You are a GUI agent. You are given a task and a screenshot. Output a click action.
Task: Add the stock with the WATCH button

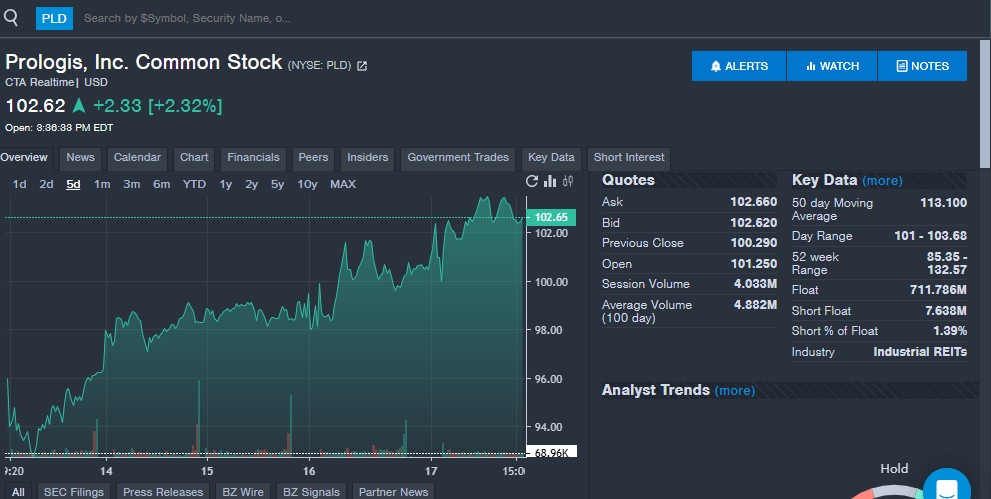click(832, 66)
